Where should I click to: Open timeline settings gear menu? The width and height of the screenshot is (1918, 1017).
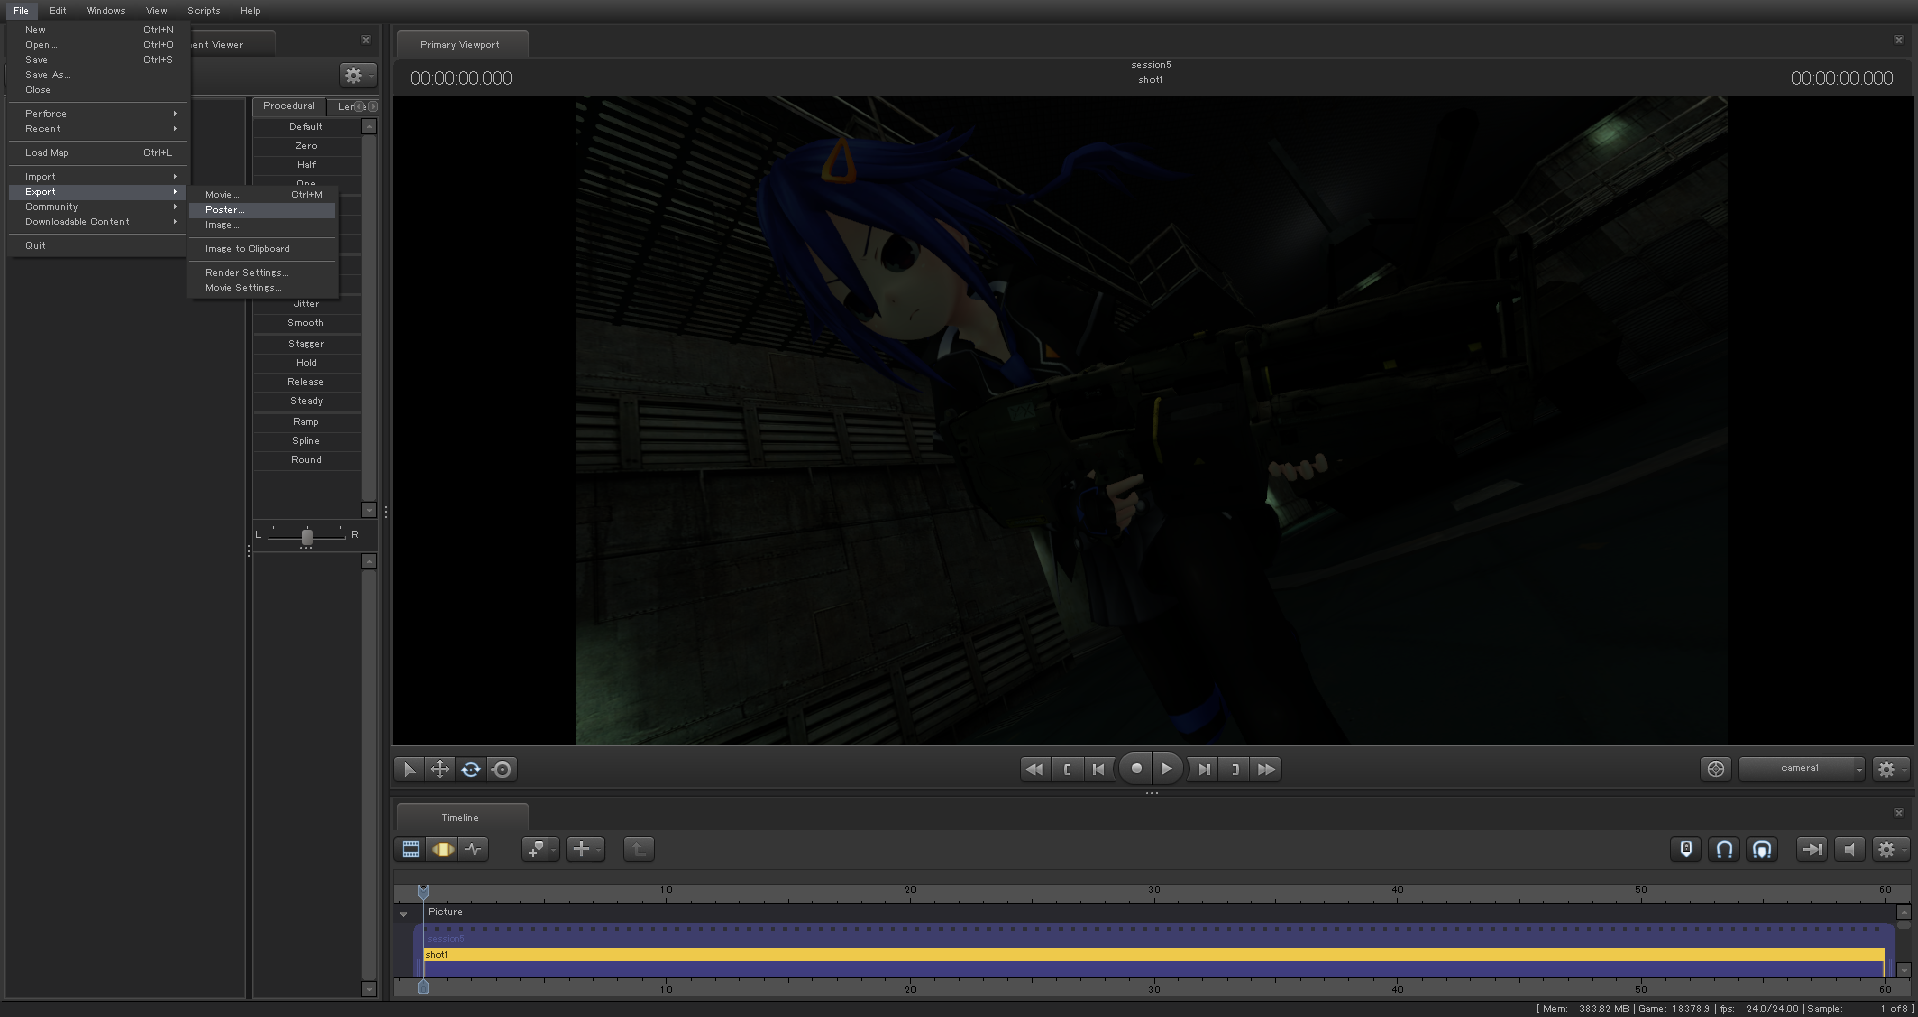[1890, 849]
